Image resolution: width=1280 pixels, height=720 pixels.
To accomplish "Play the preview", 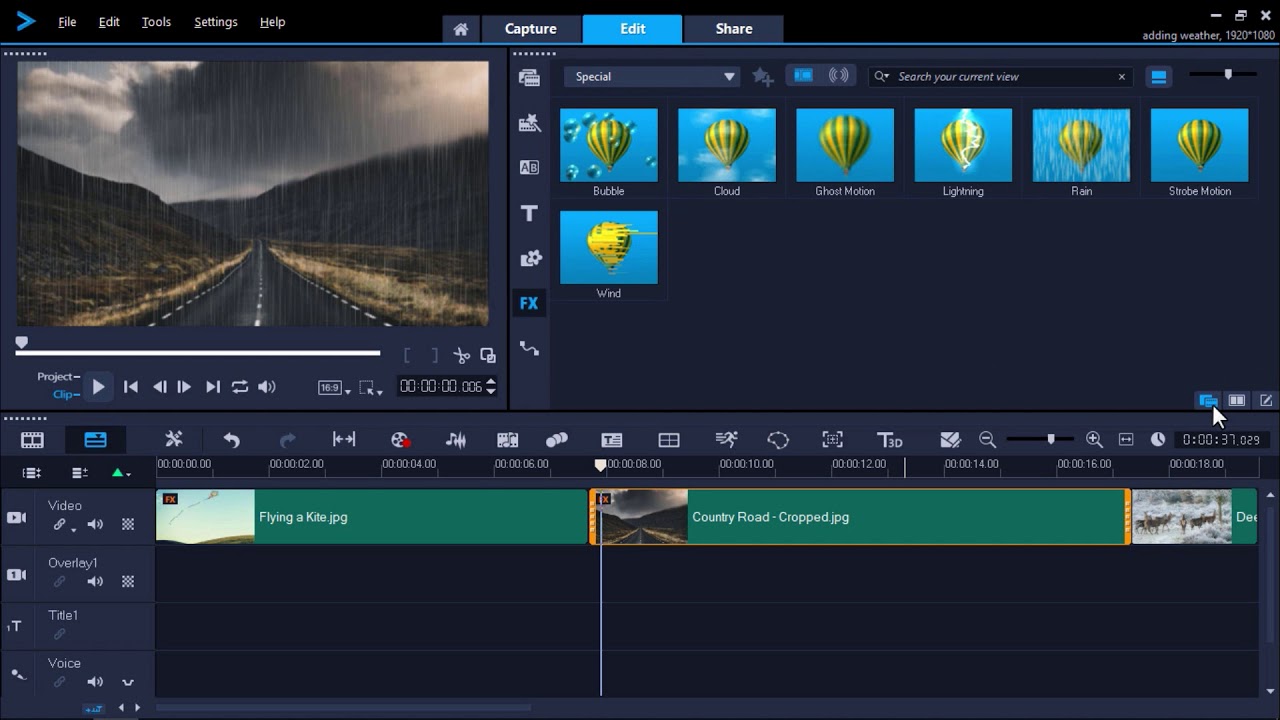I will (98, 387).
